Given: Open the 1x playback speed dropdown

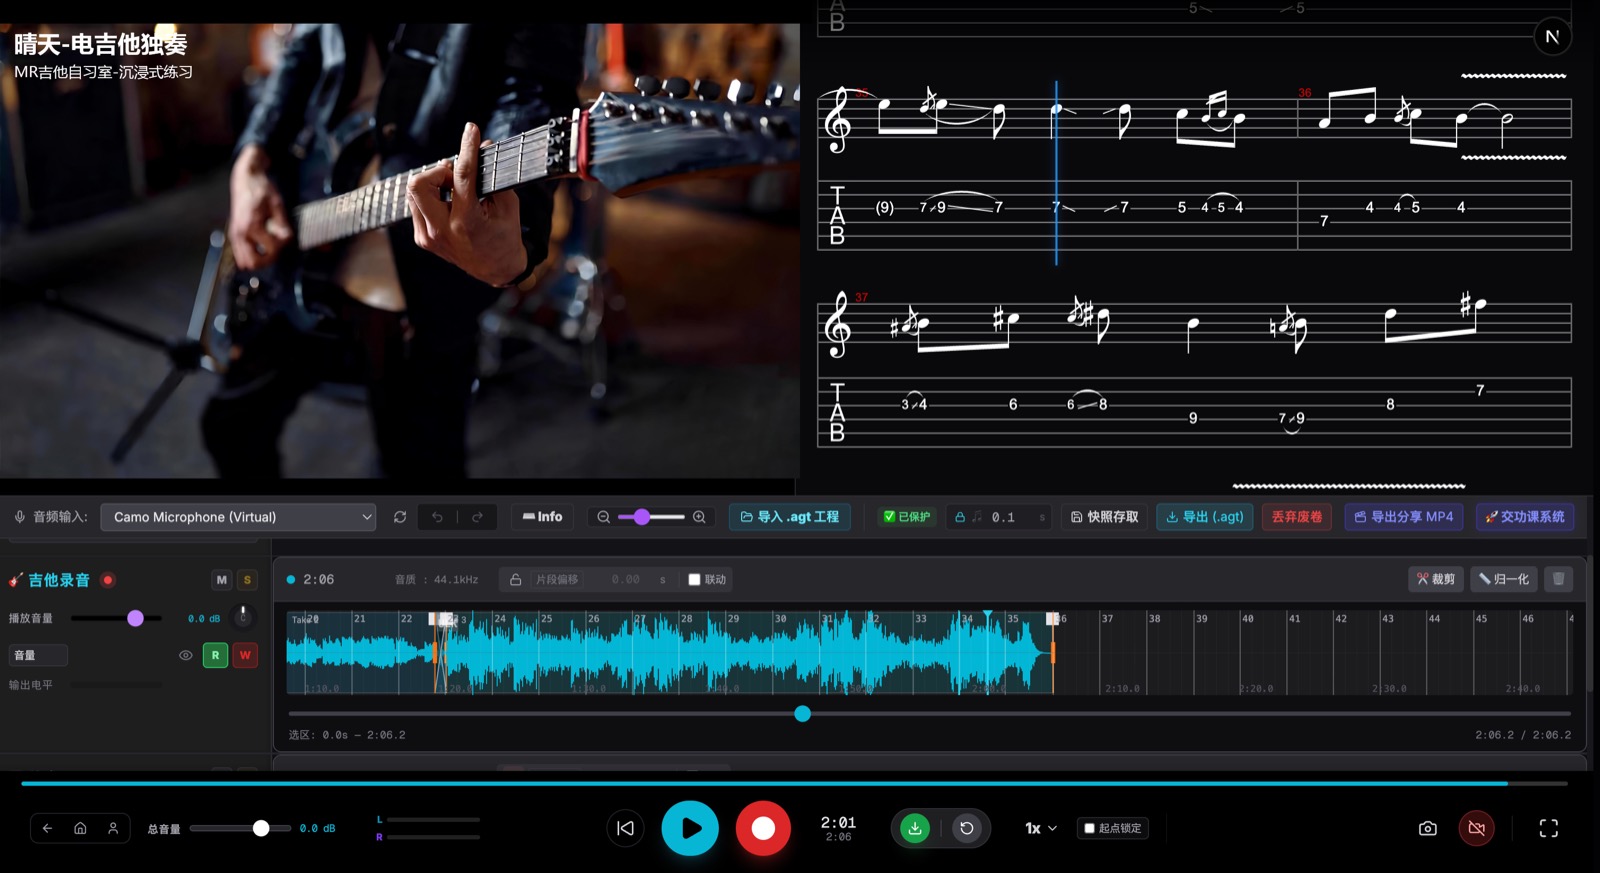Looking at the screenshot, I should tap(1040, 828).
